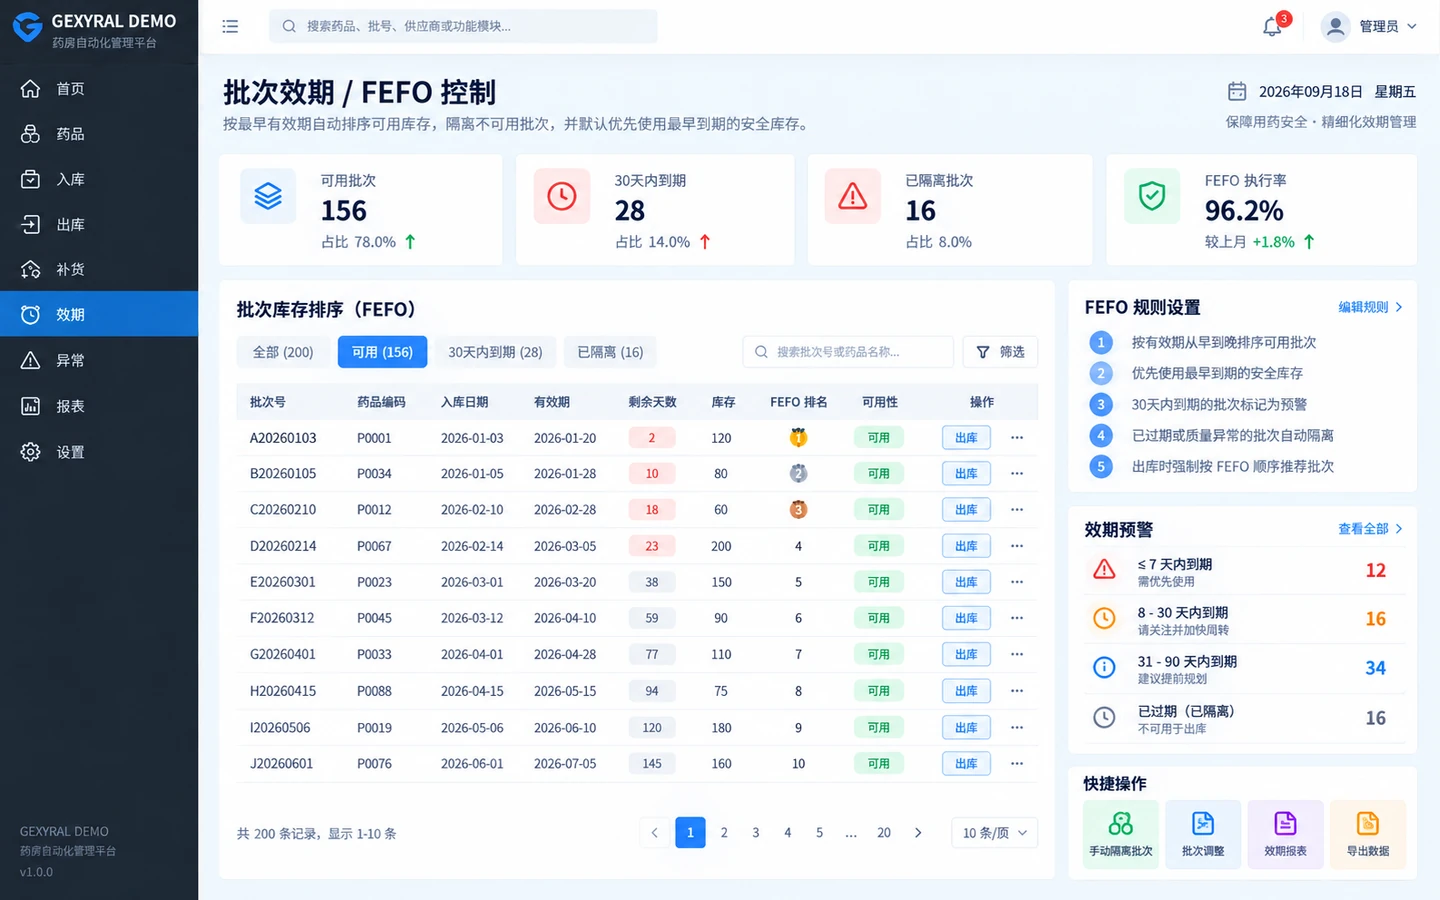This screenshot has height=900, width=1440.
Task: Expand the 管理员 account menu chevron
Action: 1412,27
